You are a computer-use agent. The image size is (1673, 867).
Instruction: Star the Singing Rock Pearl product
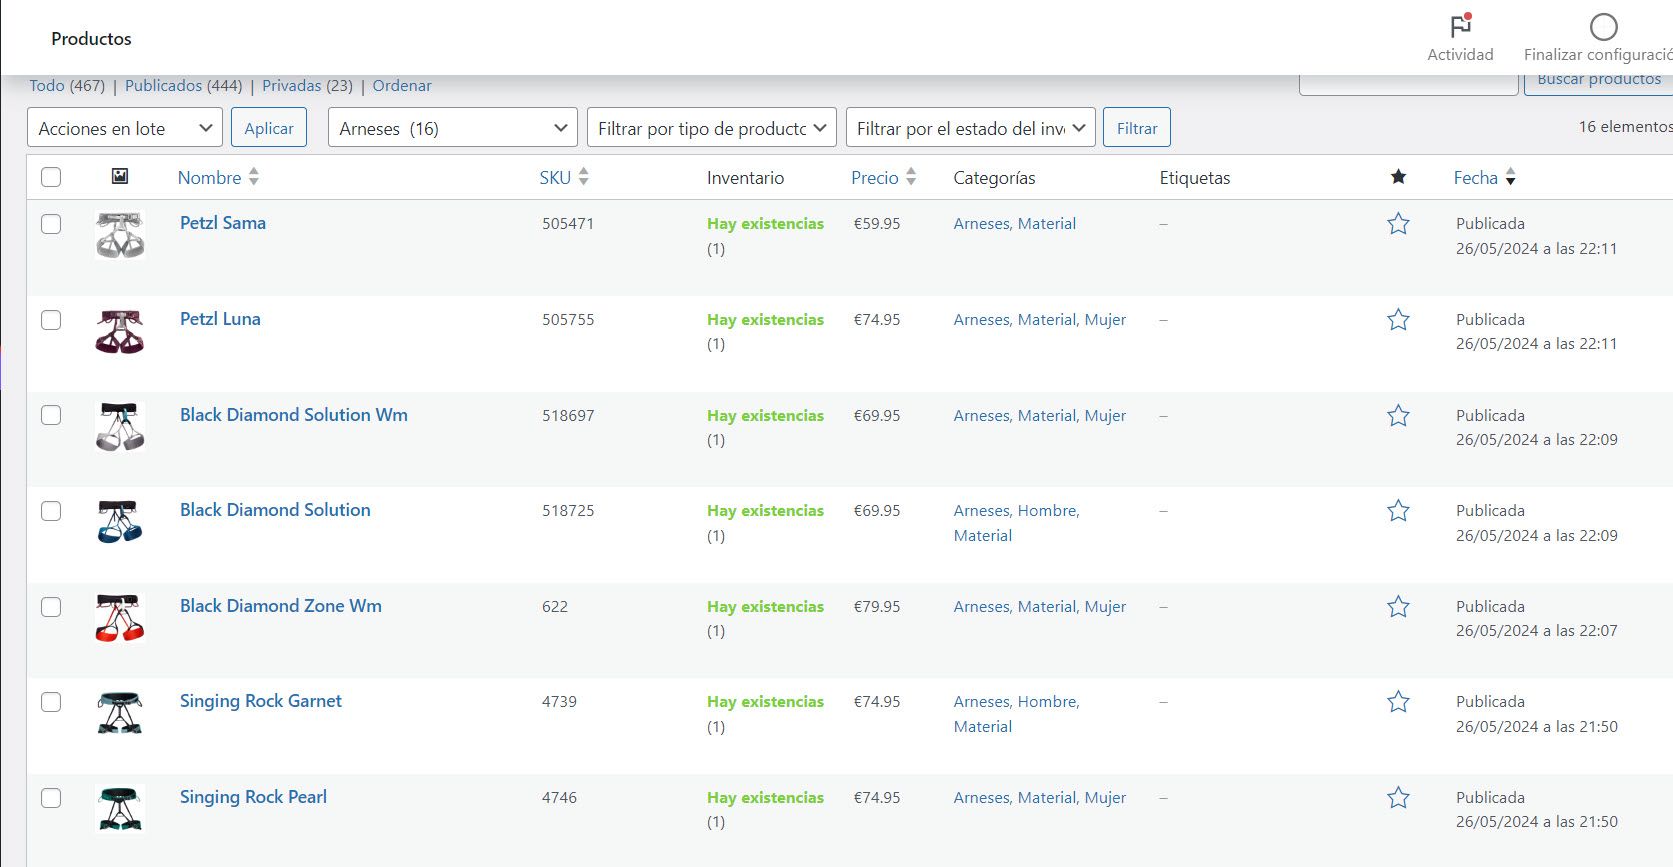coord(1398,798)
